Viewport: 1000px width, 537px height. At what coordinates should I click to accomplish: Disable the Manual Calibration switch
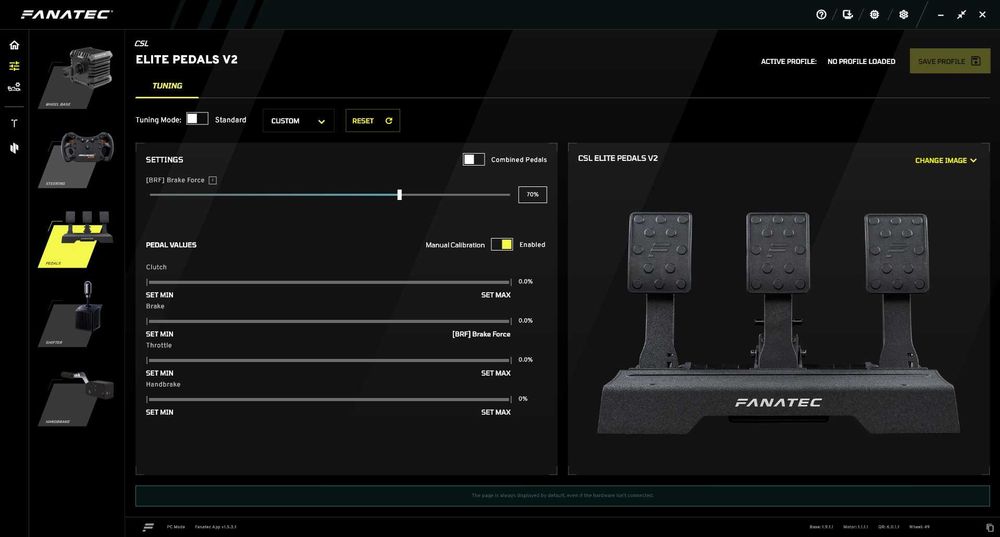[x=502, y=244]
